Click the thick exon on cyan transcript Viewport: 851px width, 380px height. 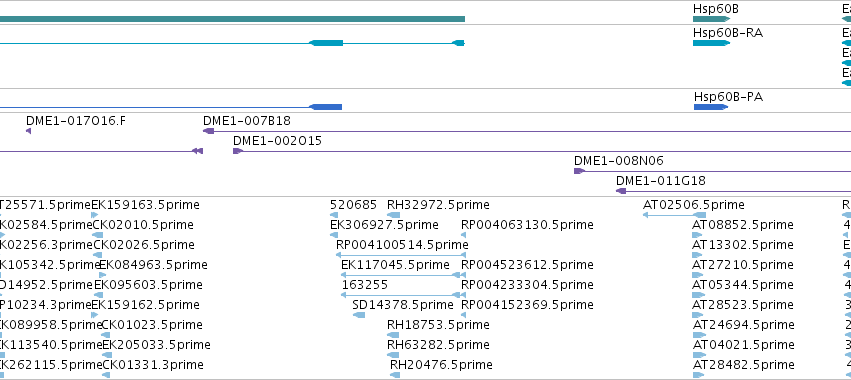[326, 43]
